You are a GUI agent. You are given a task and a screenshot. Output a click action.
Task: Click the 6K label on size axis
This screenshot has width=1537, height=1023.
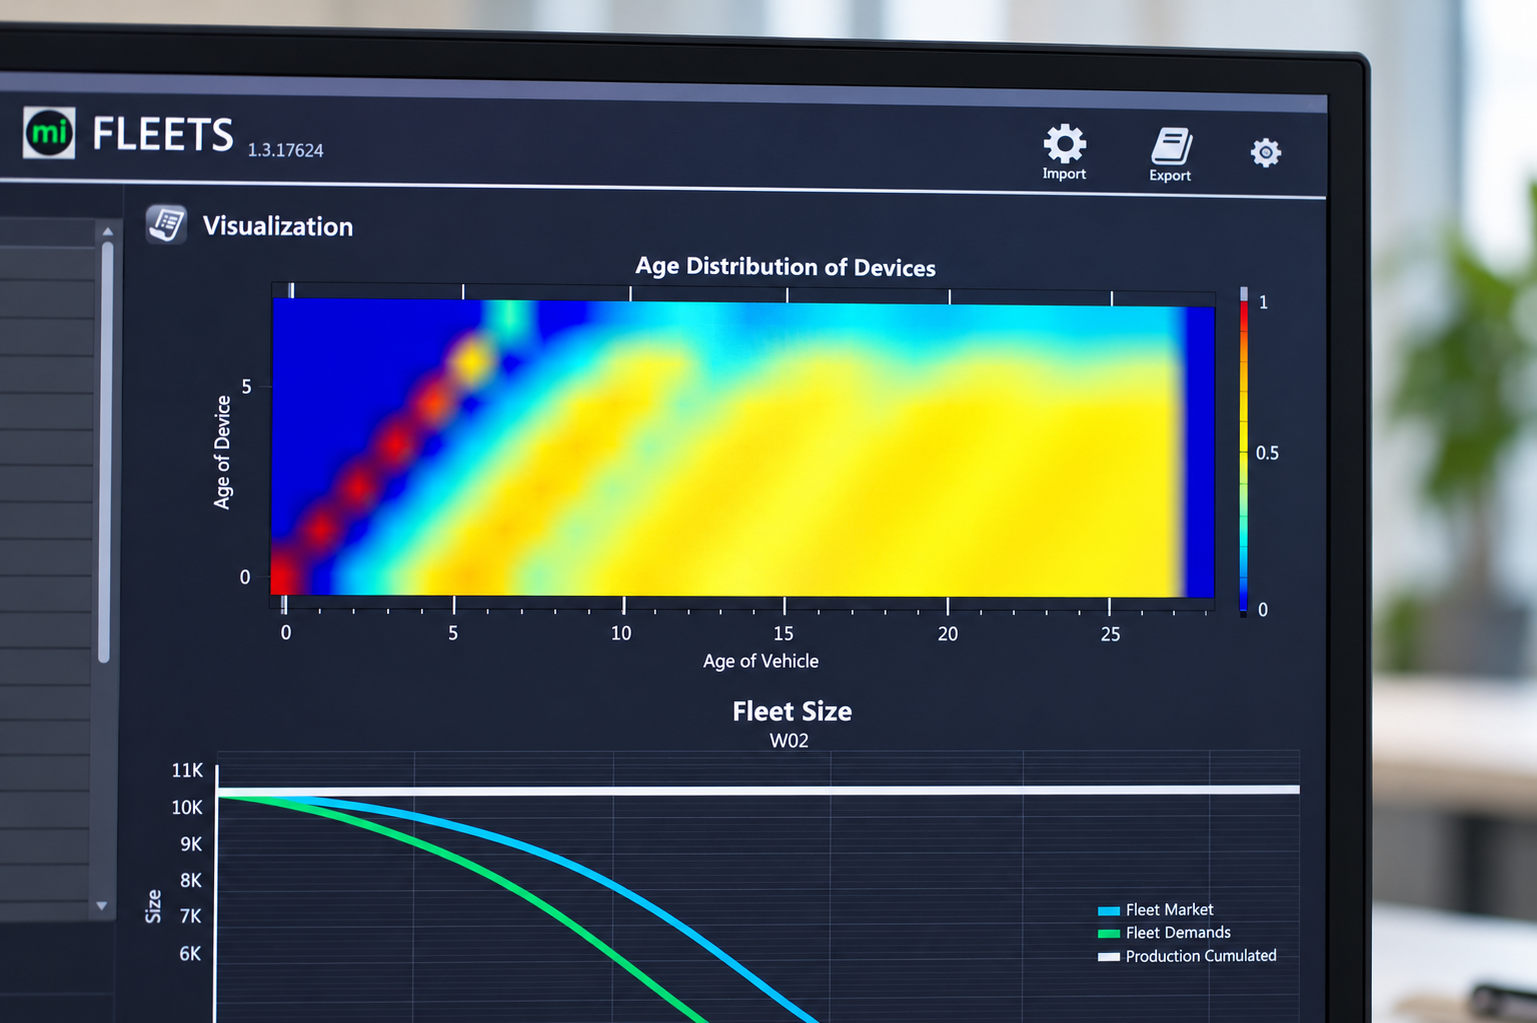pos(190,954)
